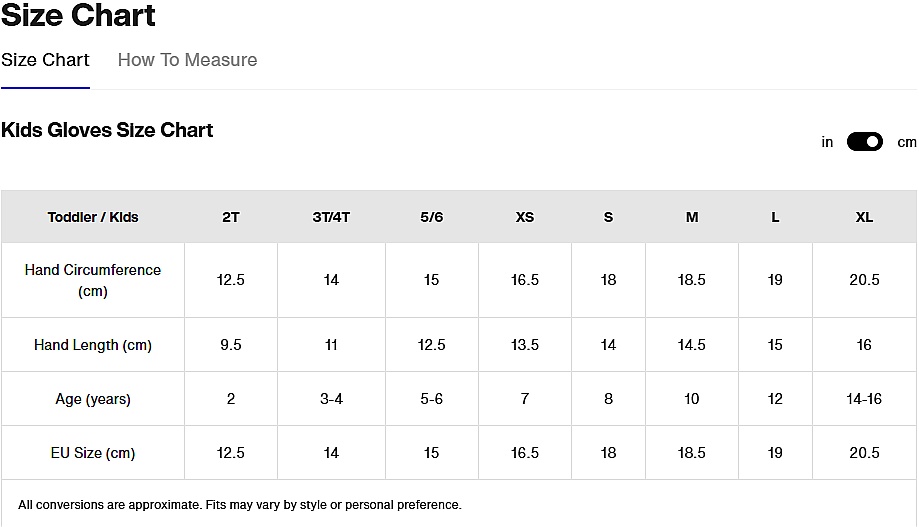The image size is (919, 527).
Task: Select the Size Chart tab
Action: (45, 60)
